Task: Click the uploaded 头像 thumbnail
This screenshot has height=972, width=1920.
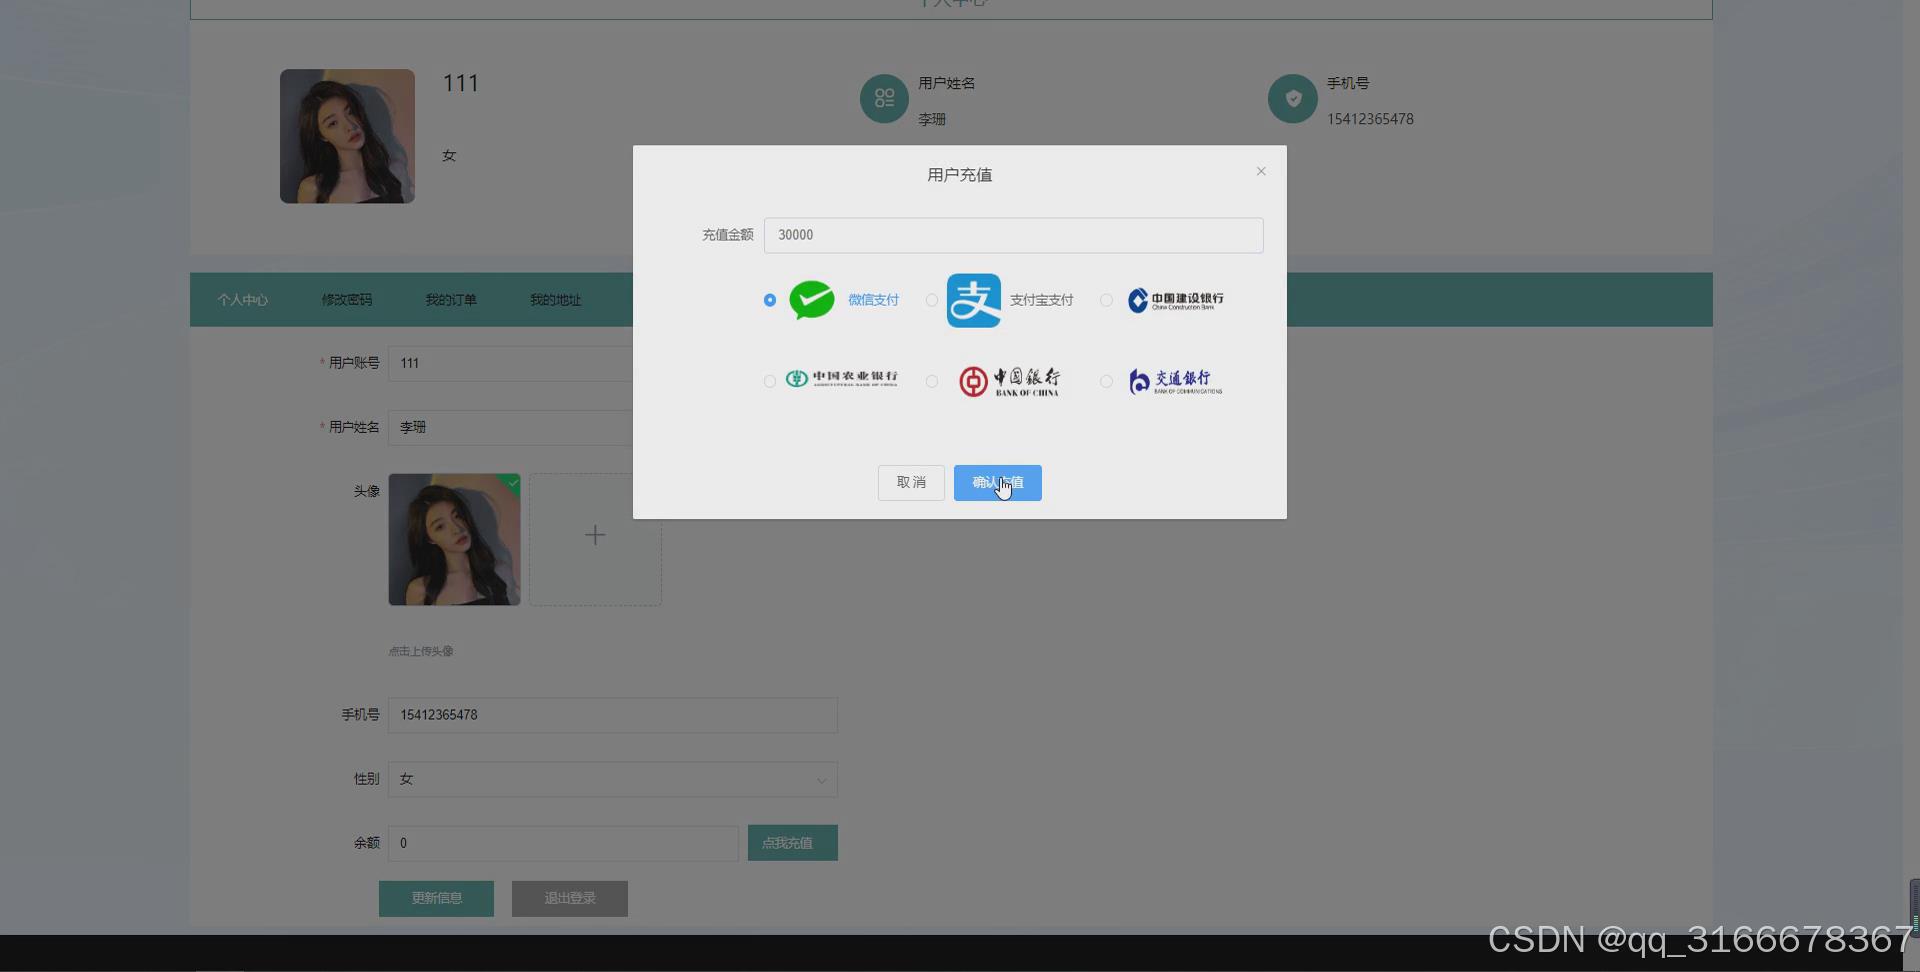Action: coord(454,539)
